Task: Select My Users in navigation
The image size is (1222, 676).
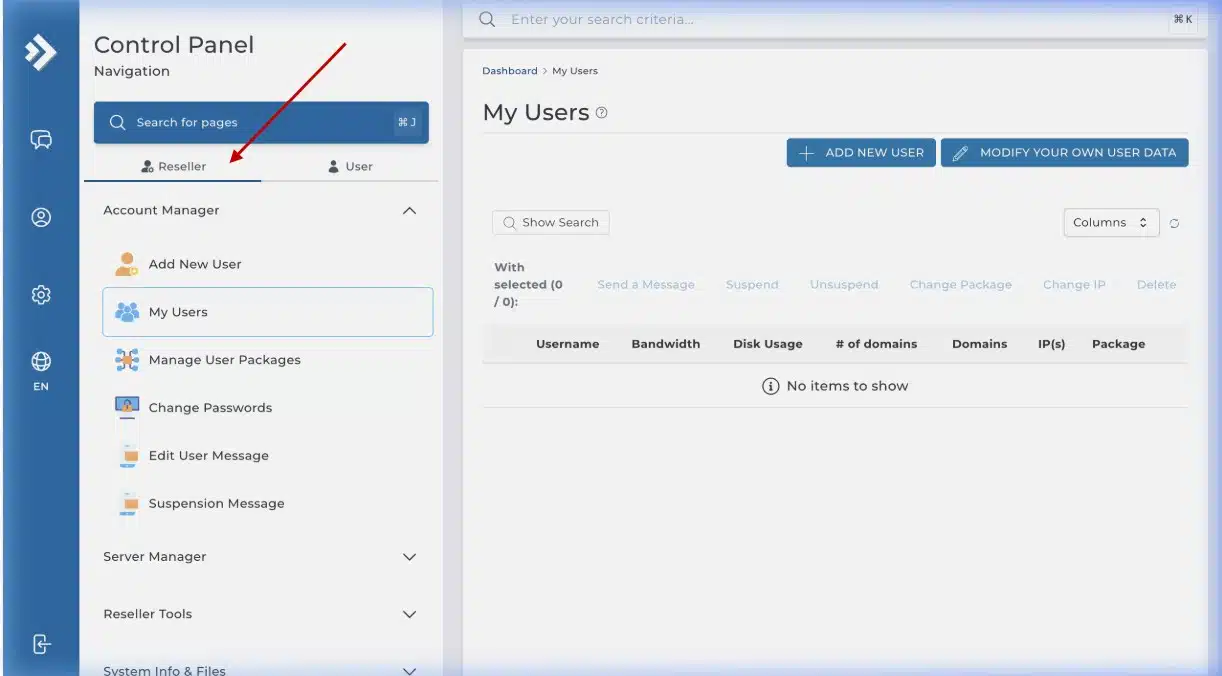Action: (x=268, y=312)
